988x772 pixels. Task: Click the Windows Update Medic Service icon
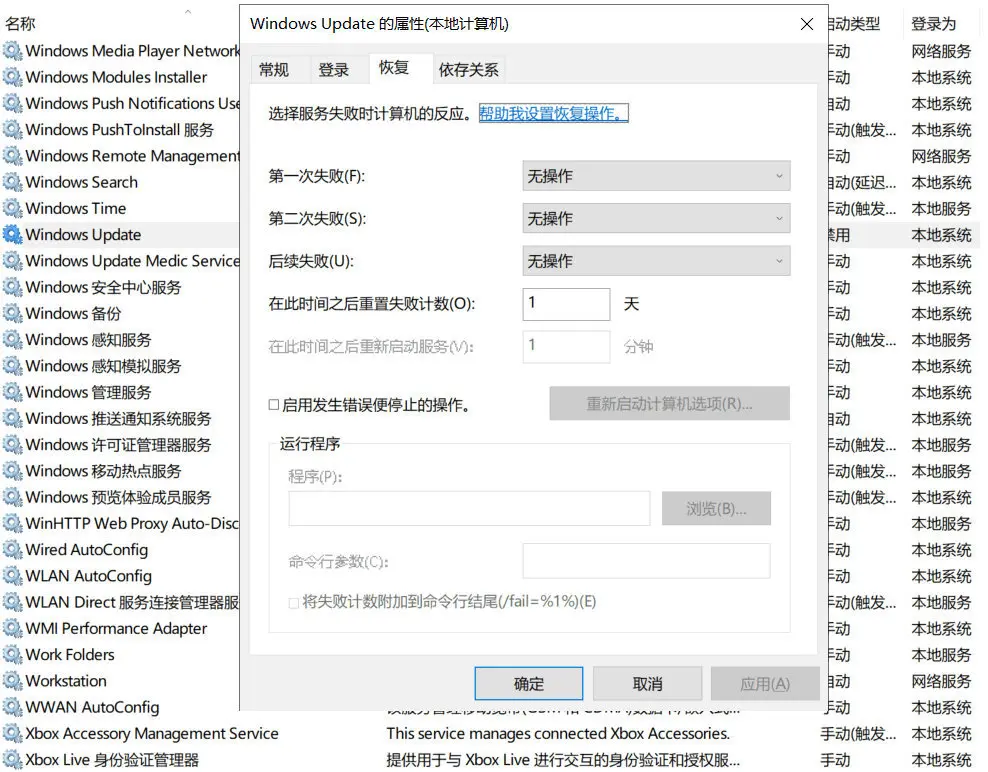12,261
